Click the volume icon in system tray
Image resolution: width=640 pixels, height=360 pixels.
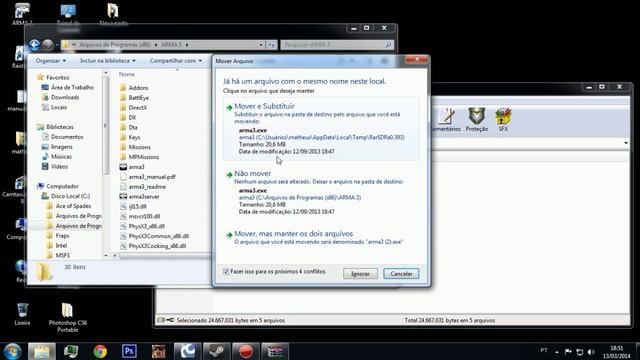[591, 351]
